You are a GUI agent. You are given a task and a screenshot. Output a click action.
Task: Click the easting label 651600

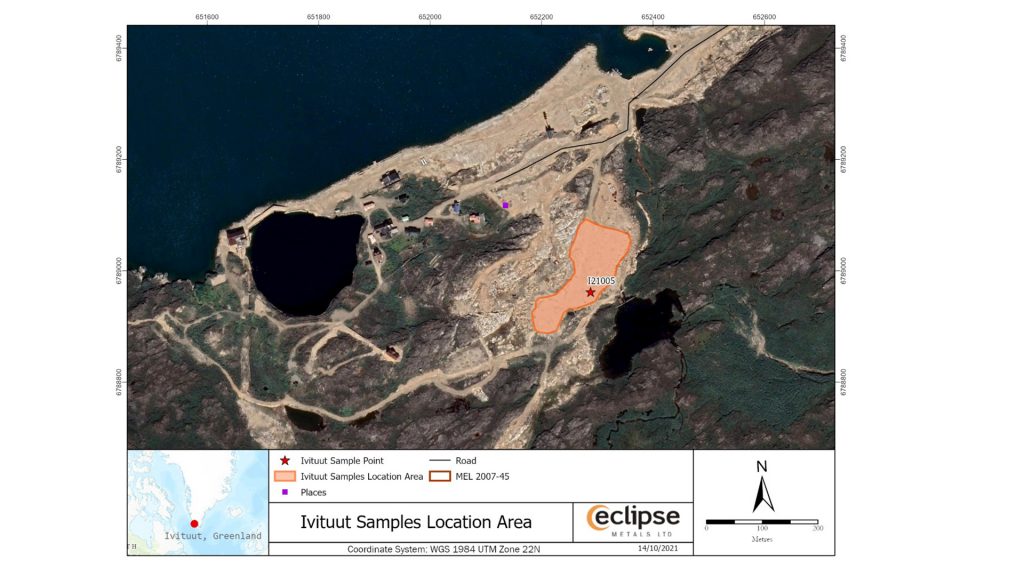click(x=207, y=17)
